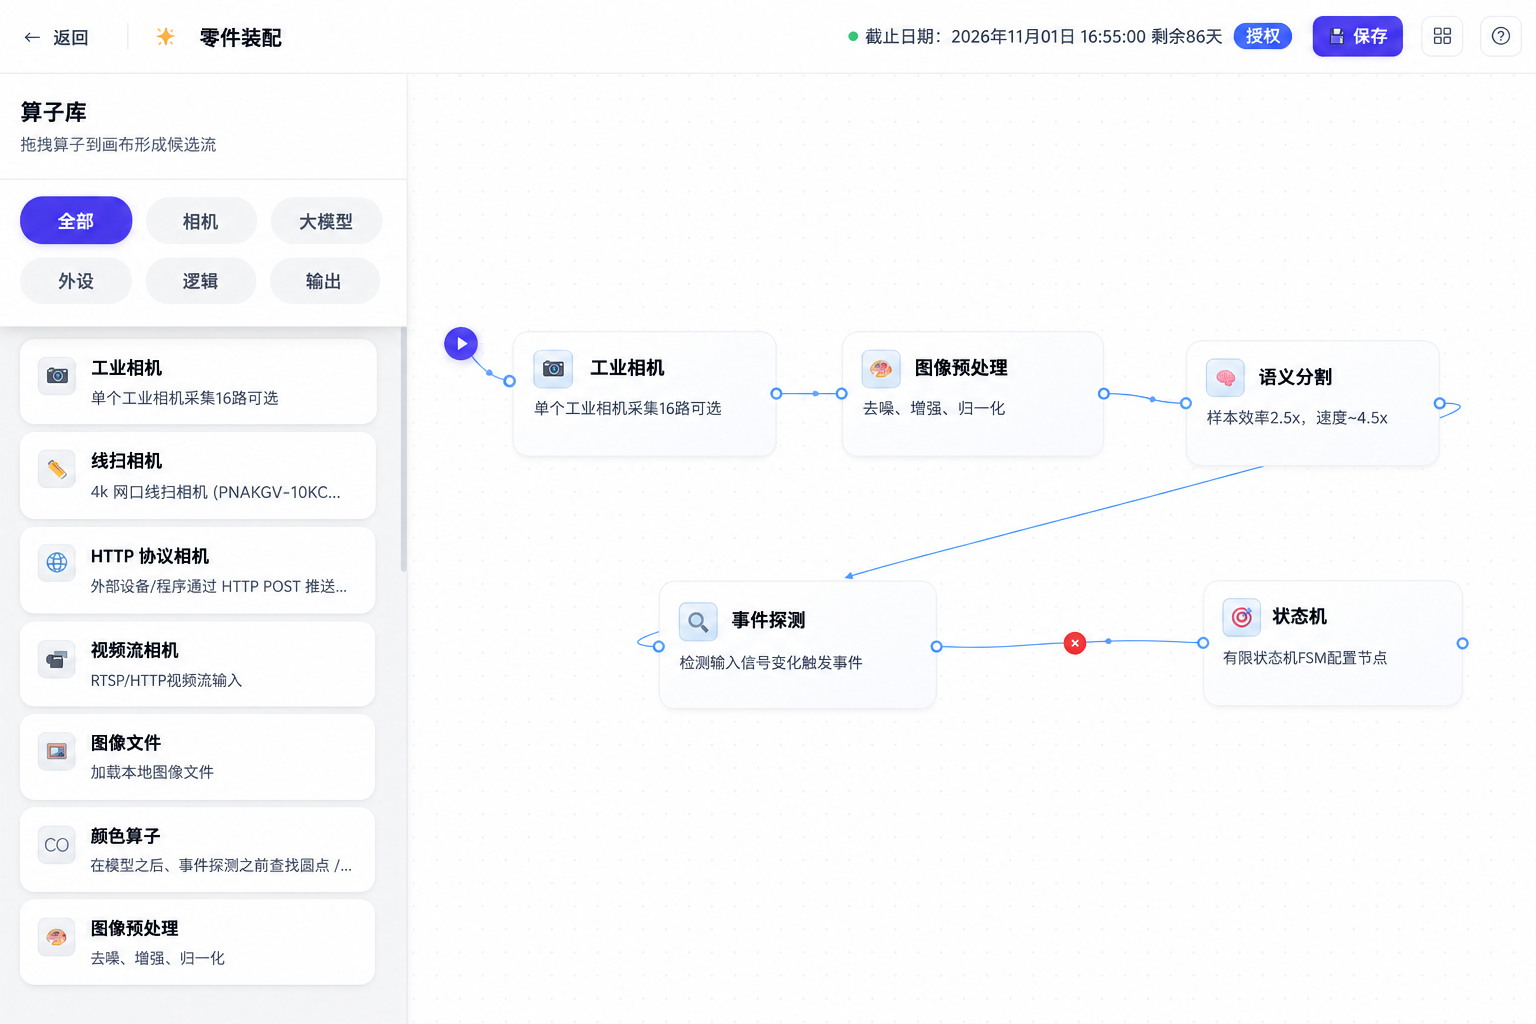Filter library by 外设

tap(76, 281)
